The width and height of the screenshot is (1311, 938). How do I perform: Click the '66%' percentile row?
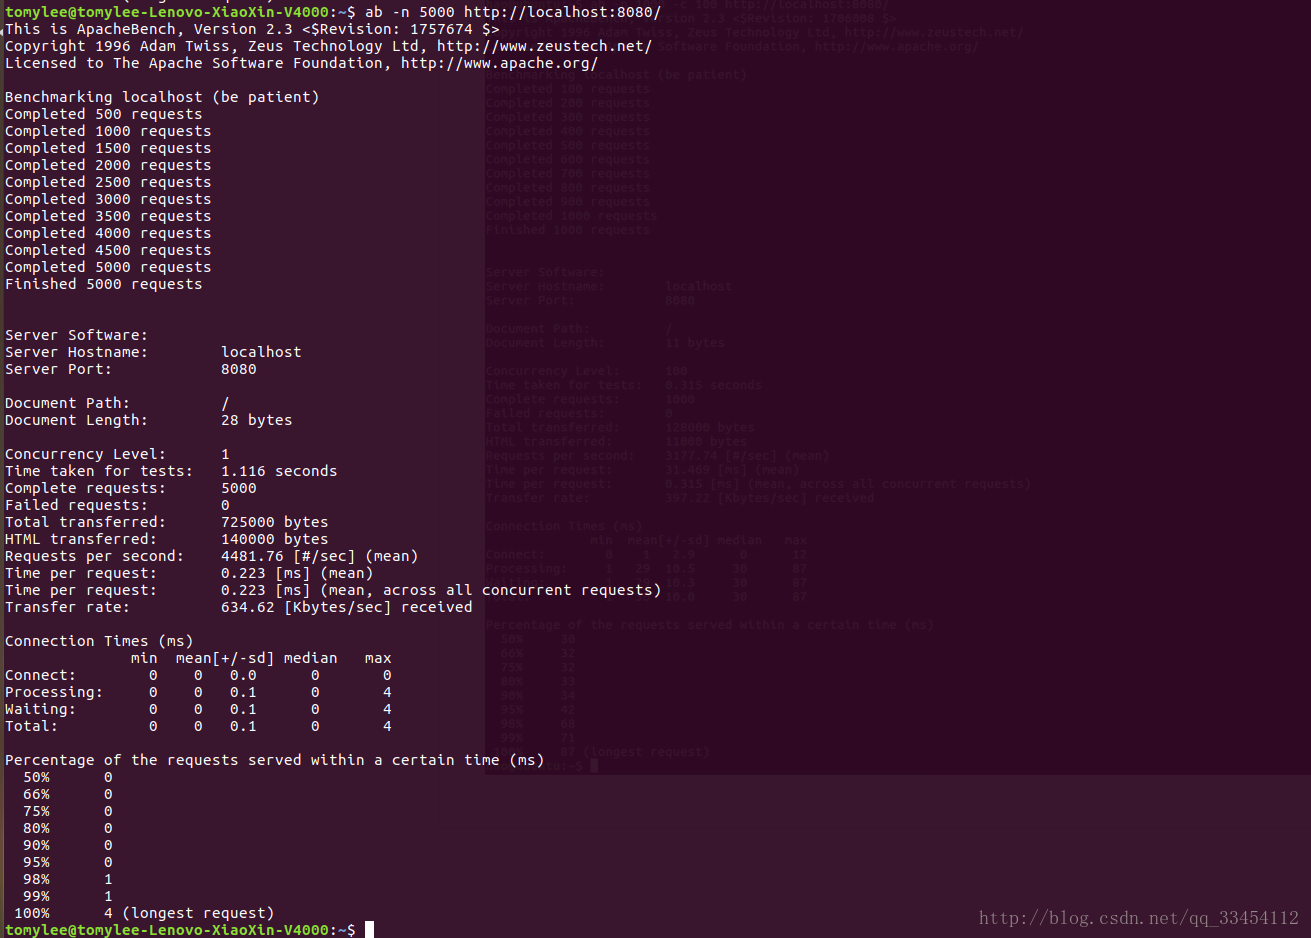pyautogui.click(x=67, y=794)
